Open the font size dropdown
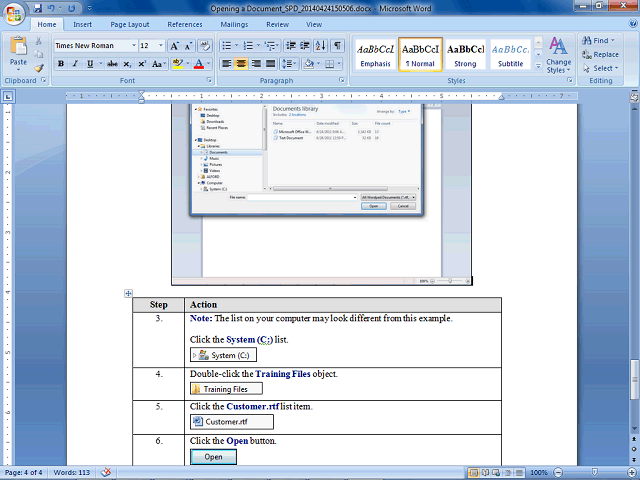Viewport: 640px width, 480px height. pyautogui.click(x=161, y=46)
